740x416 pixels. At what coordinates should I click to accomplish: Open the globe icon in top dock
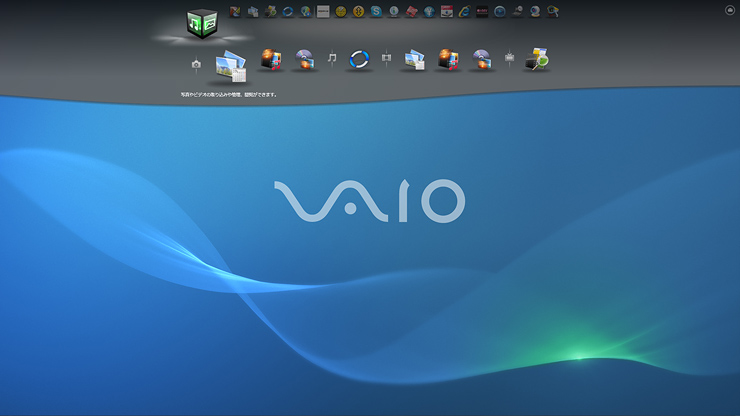point(305,12)
